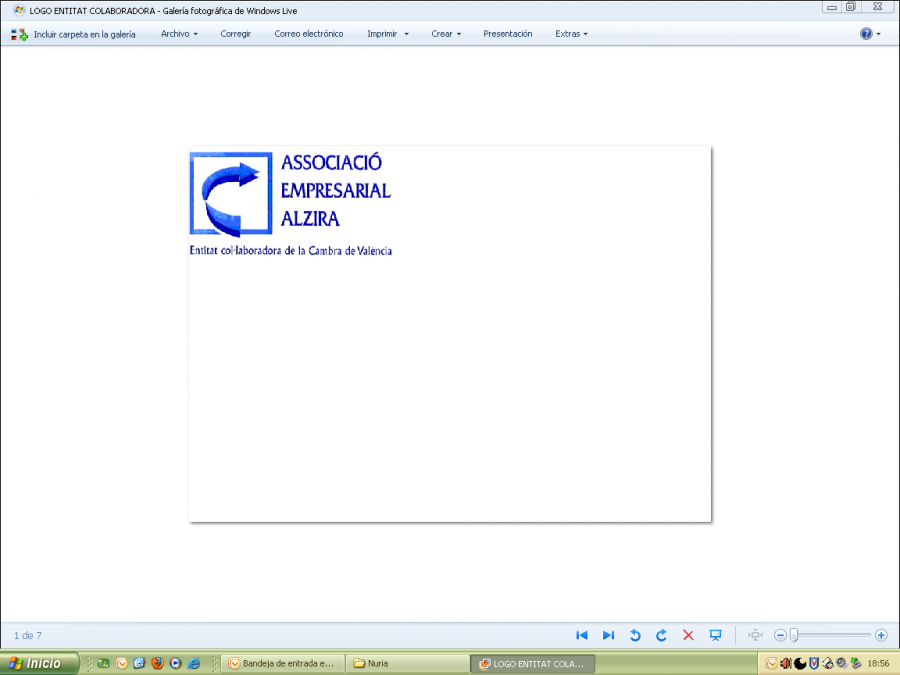The width and height of the screenshot is (900, 675).
Task: Open the Corregir panel
Action: (x=235, y=34)
